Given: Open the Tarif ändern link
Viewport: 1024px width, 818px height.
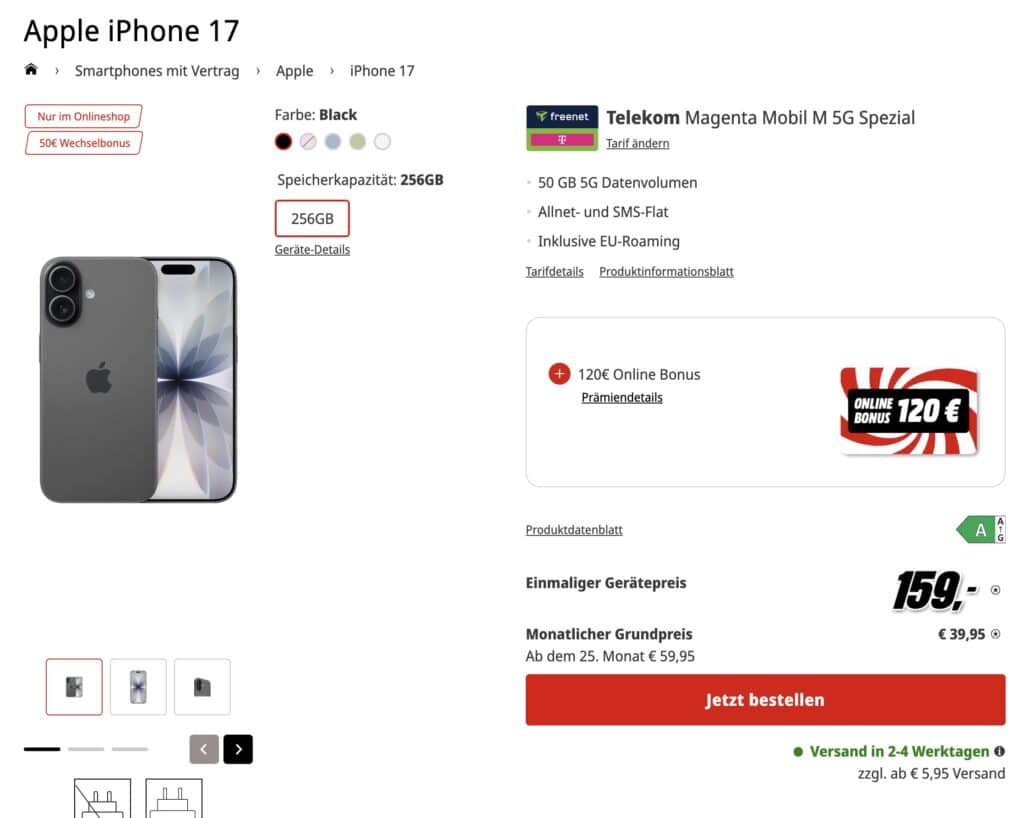Looking at the screenshot, I should pos(637,143).
